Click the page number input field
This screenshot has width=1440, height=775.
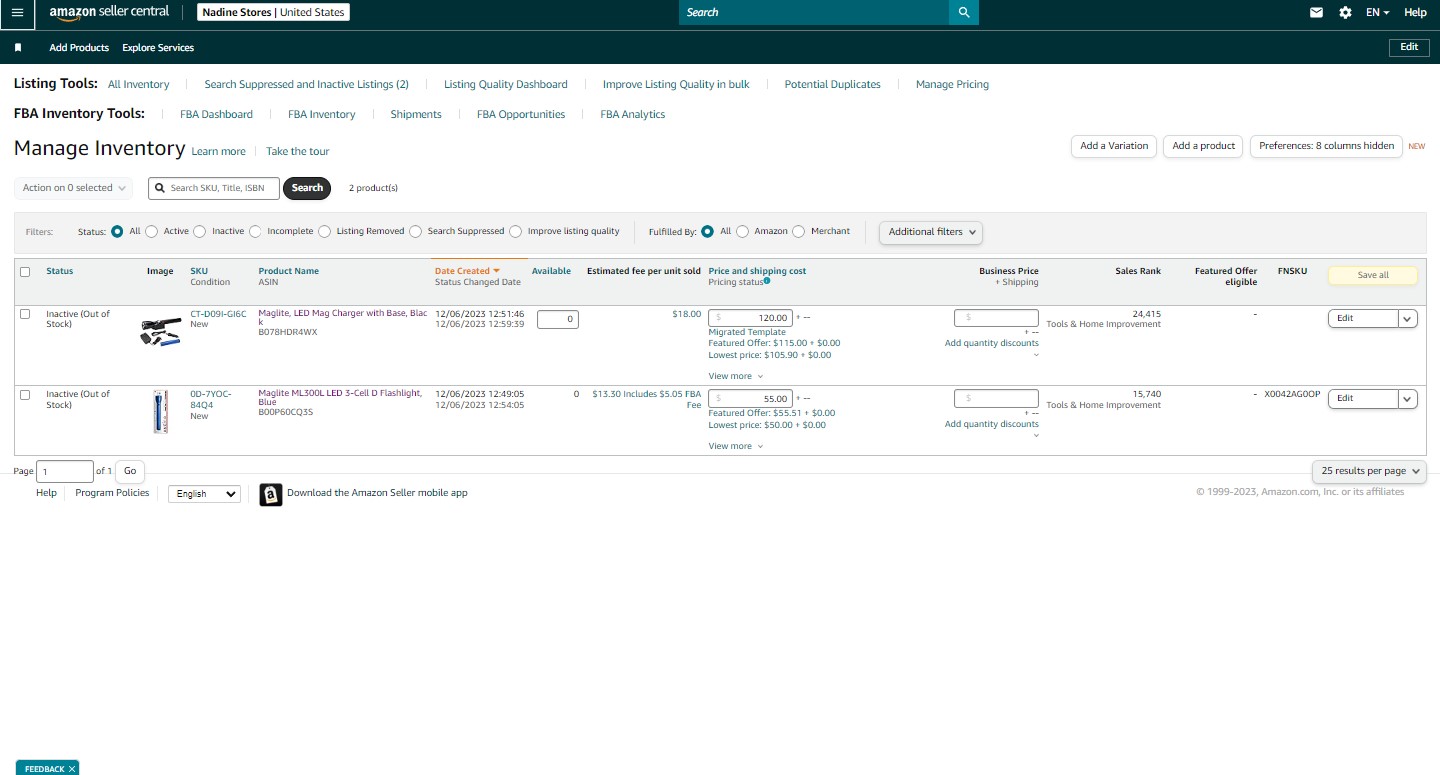point(65,471)
